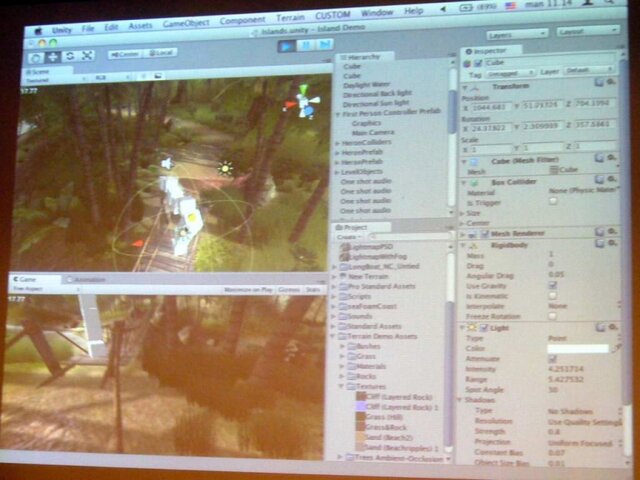
Task: Click the Stats button in Game view
Action: click(x=313, y=290)
